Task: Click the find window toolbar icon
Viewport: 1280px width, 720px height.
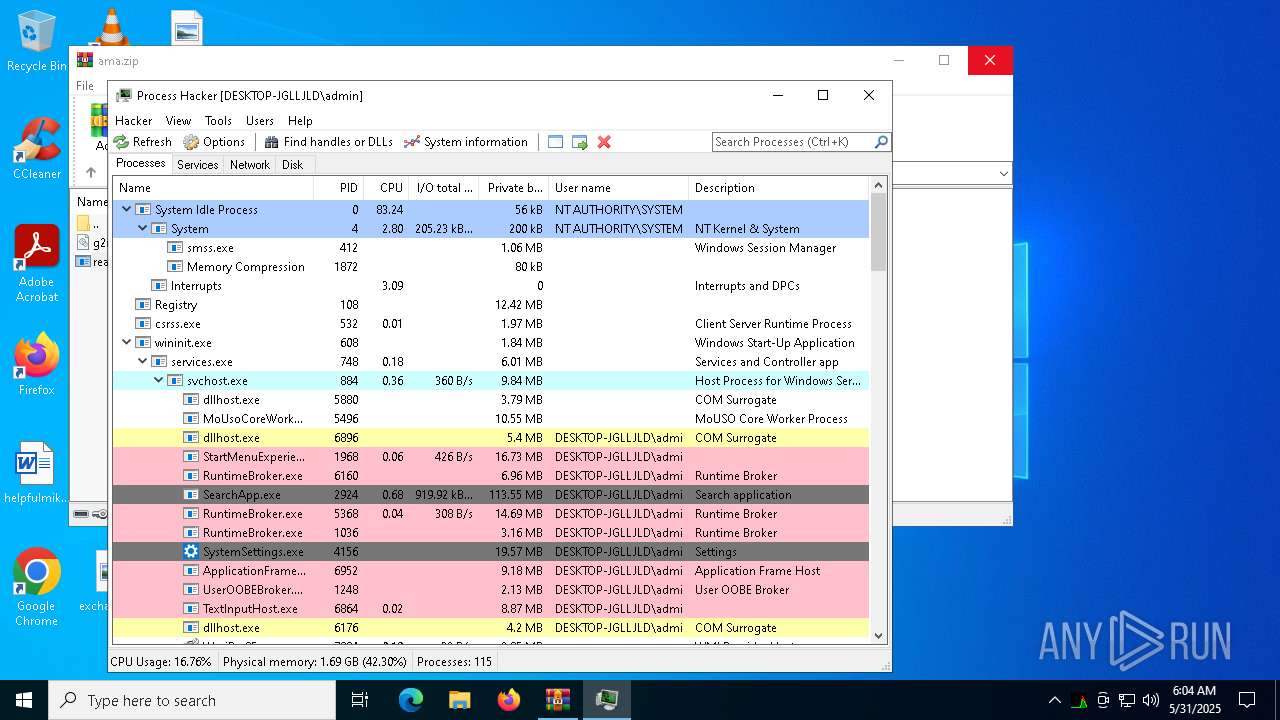Action: 556,142
